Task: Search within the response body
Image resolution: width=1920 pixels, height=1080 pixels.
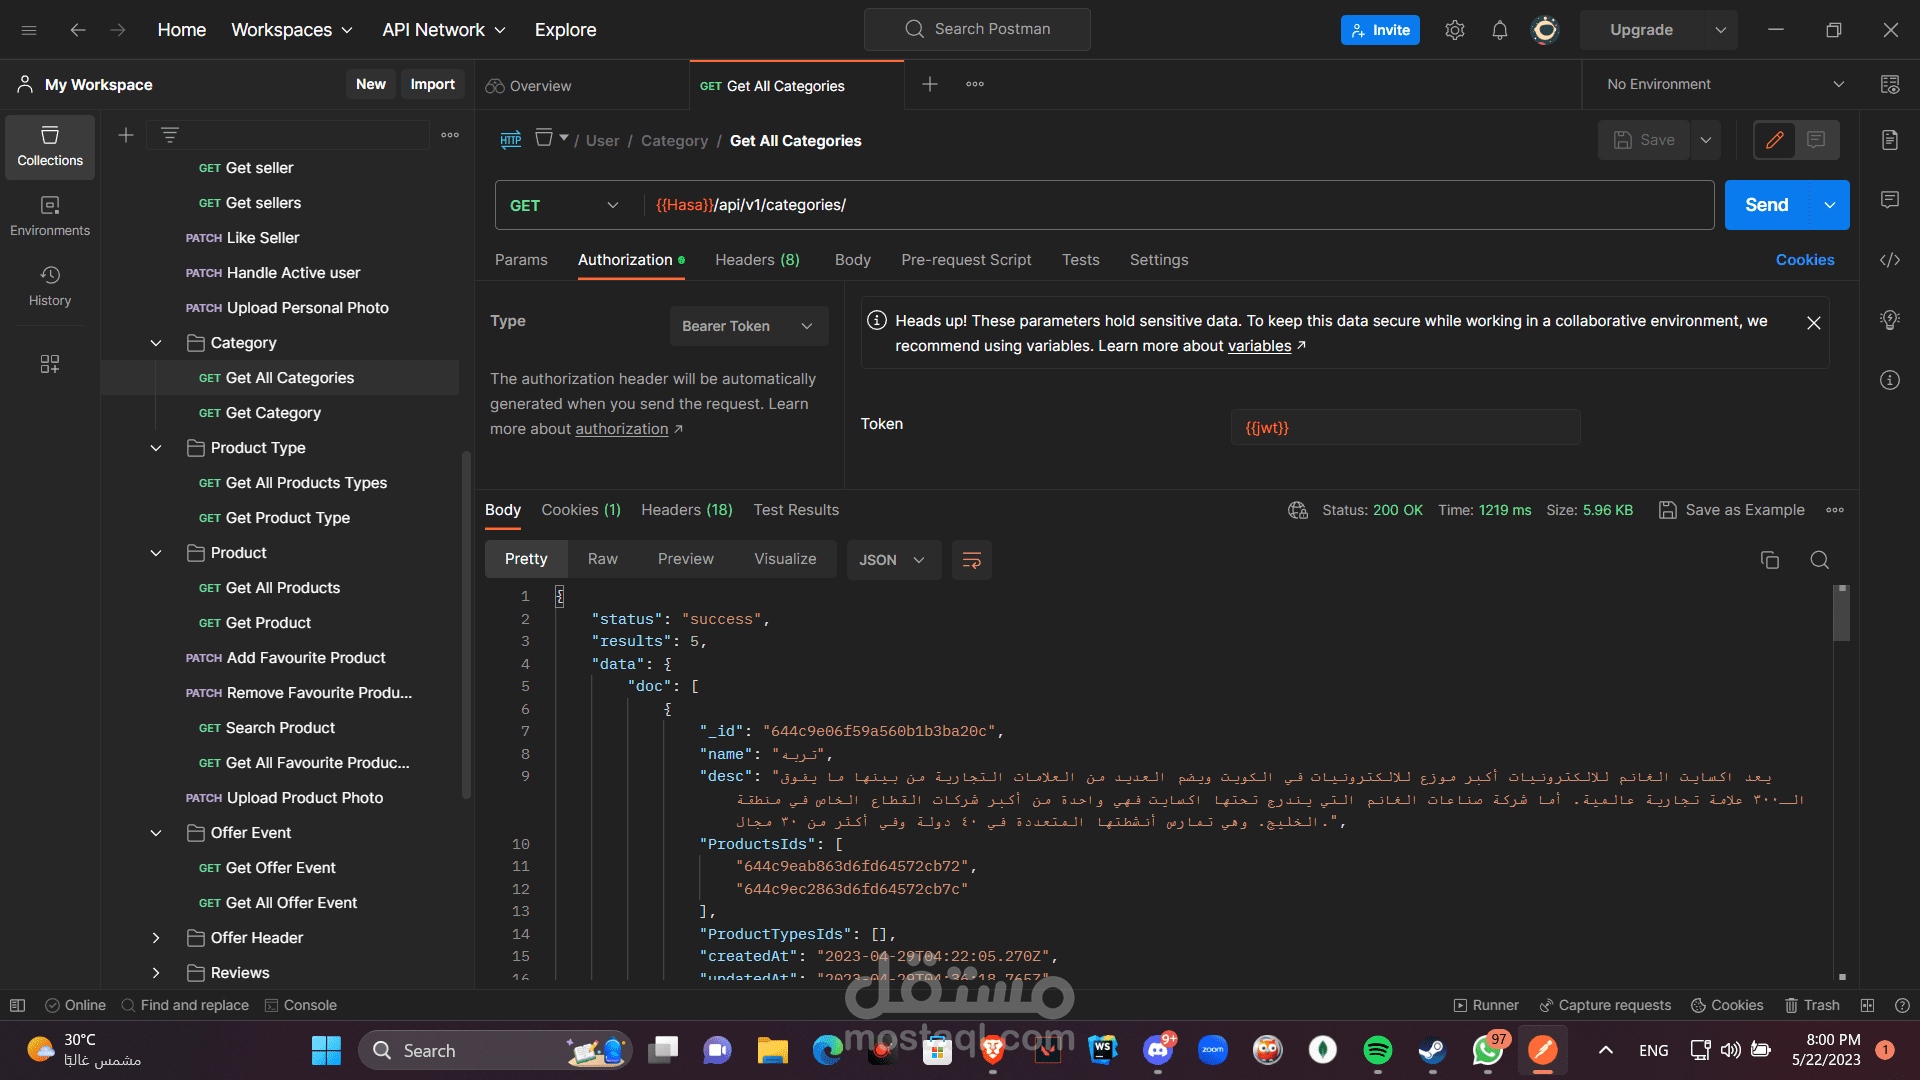Action: 1820,560
